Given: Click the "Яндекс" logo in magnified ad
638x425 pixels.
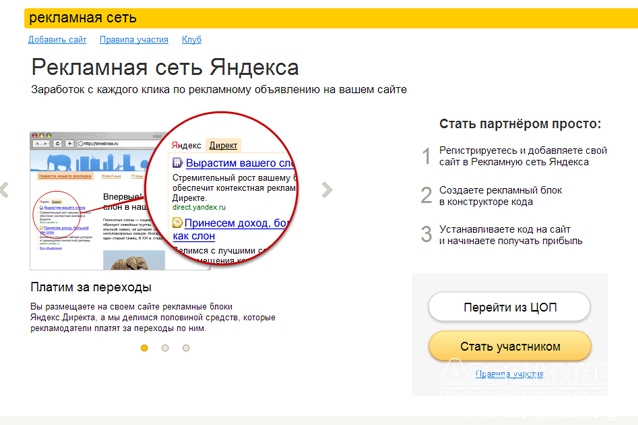Looking at the screenshot, I should [186, 145].
